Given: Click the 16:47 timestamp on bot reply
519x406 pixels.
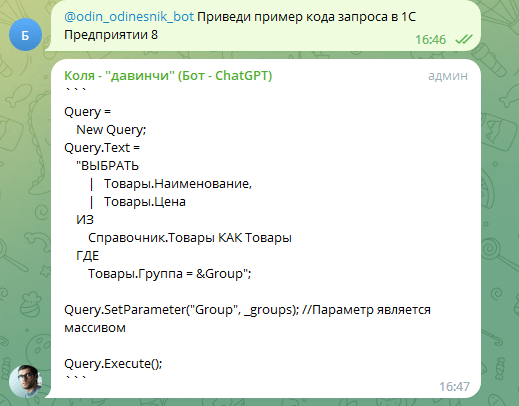Looking at the screenshot, I should click(454, 387).
